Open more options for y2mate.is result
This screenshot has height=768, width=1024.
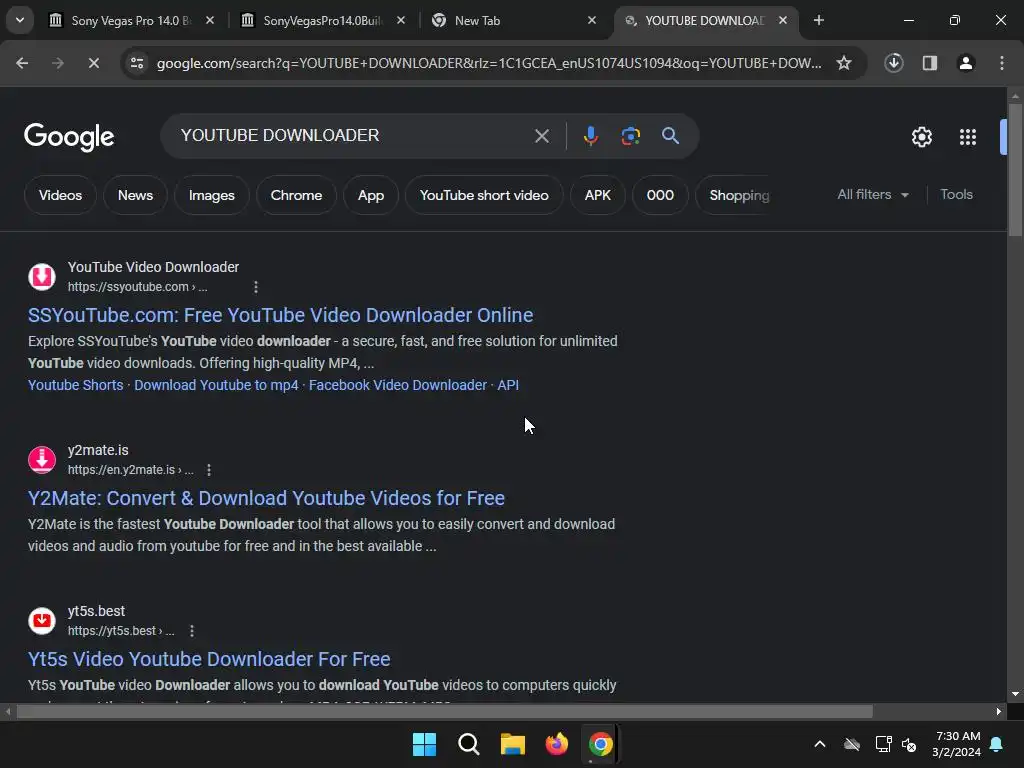click(209, 470)
